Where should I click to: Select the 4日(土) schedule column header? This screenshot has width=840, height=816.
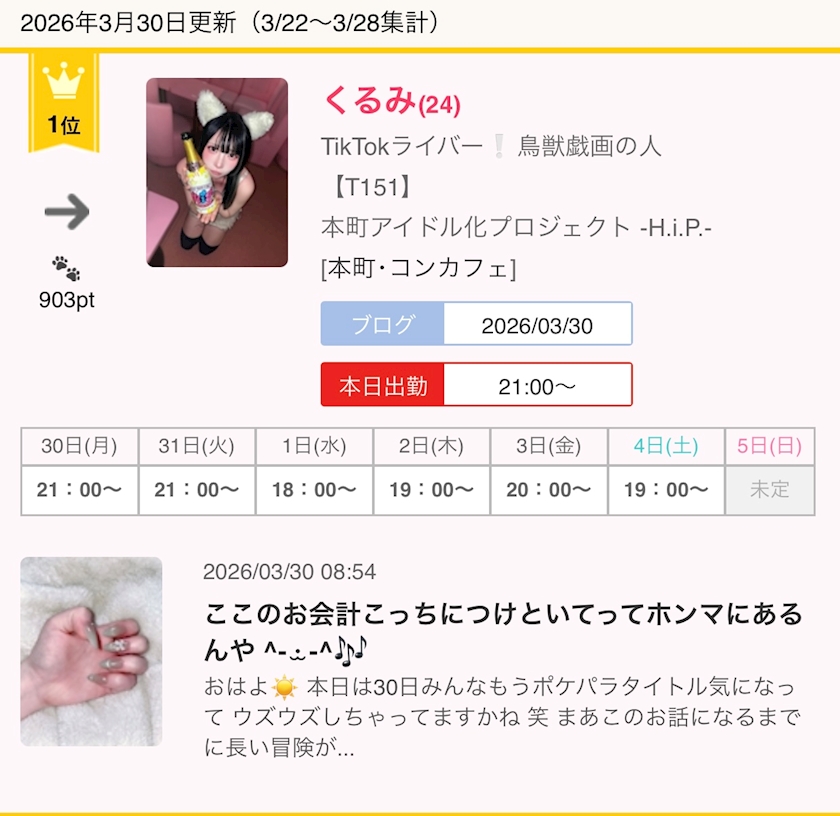point(666,446)
